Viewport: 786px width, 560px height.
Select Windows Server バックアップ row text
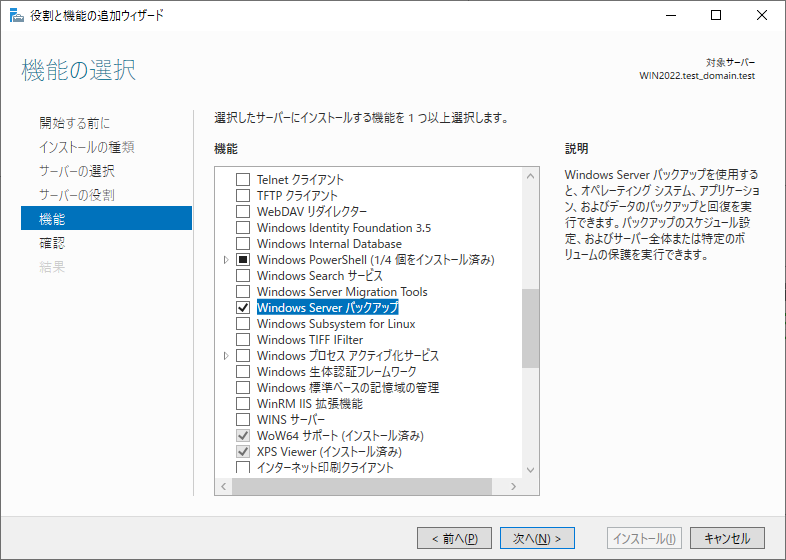click(x=328, y=307)
